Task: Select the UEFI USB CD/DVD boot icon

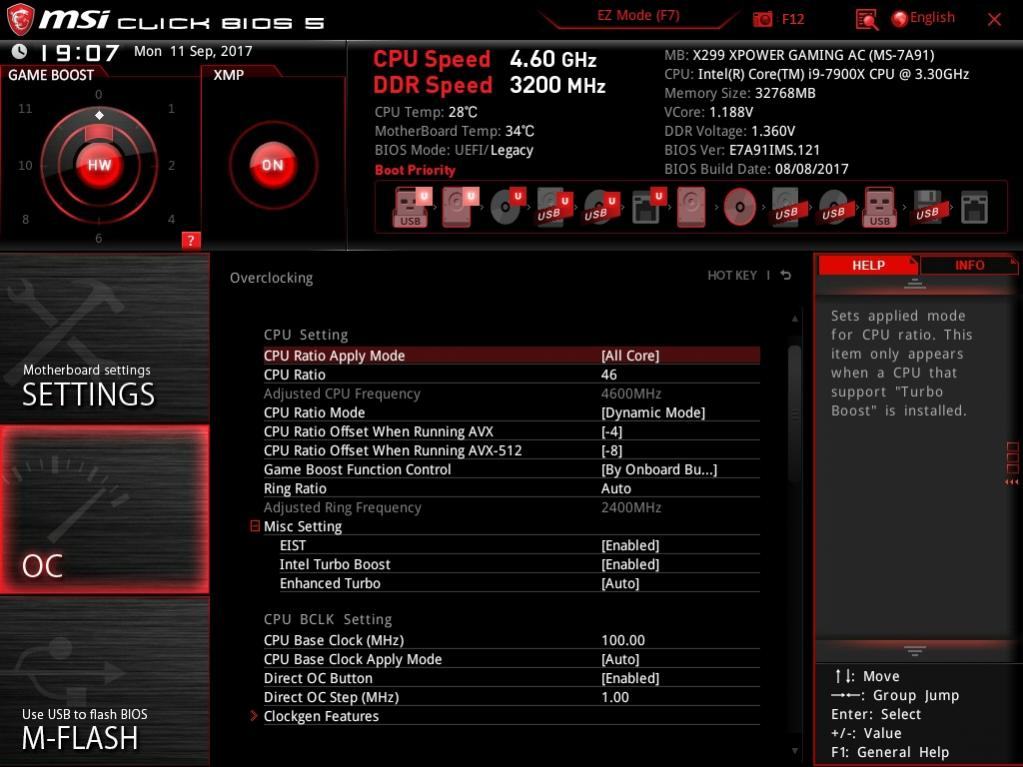Action: point(600,207)
